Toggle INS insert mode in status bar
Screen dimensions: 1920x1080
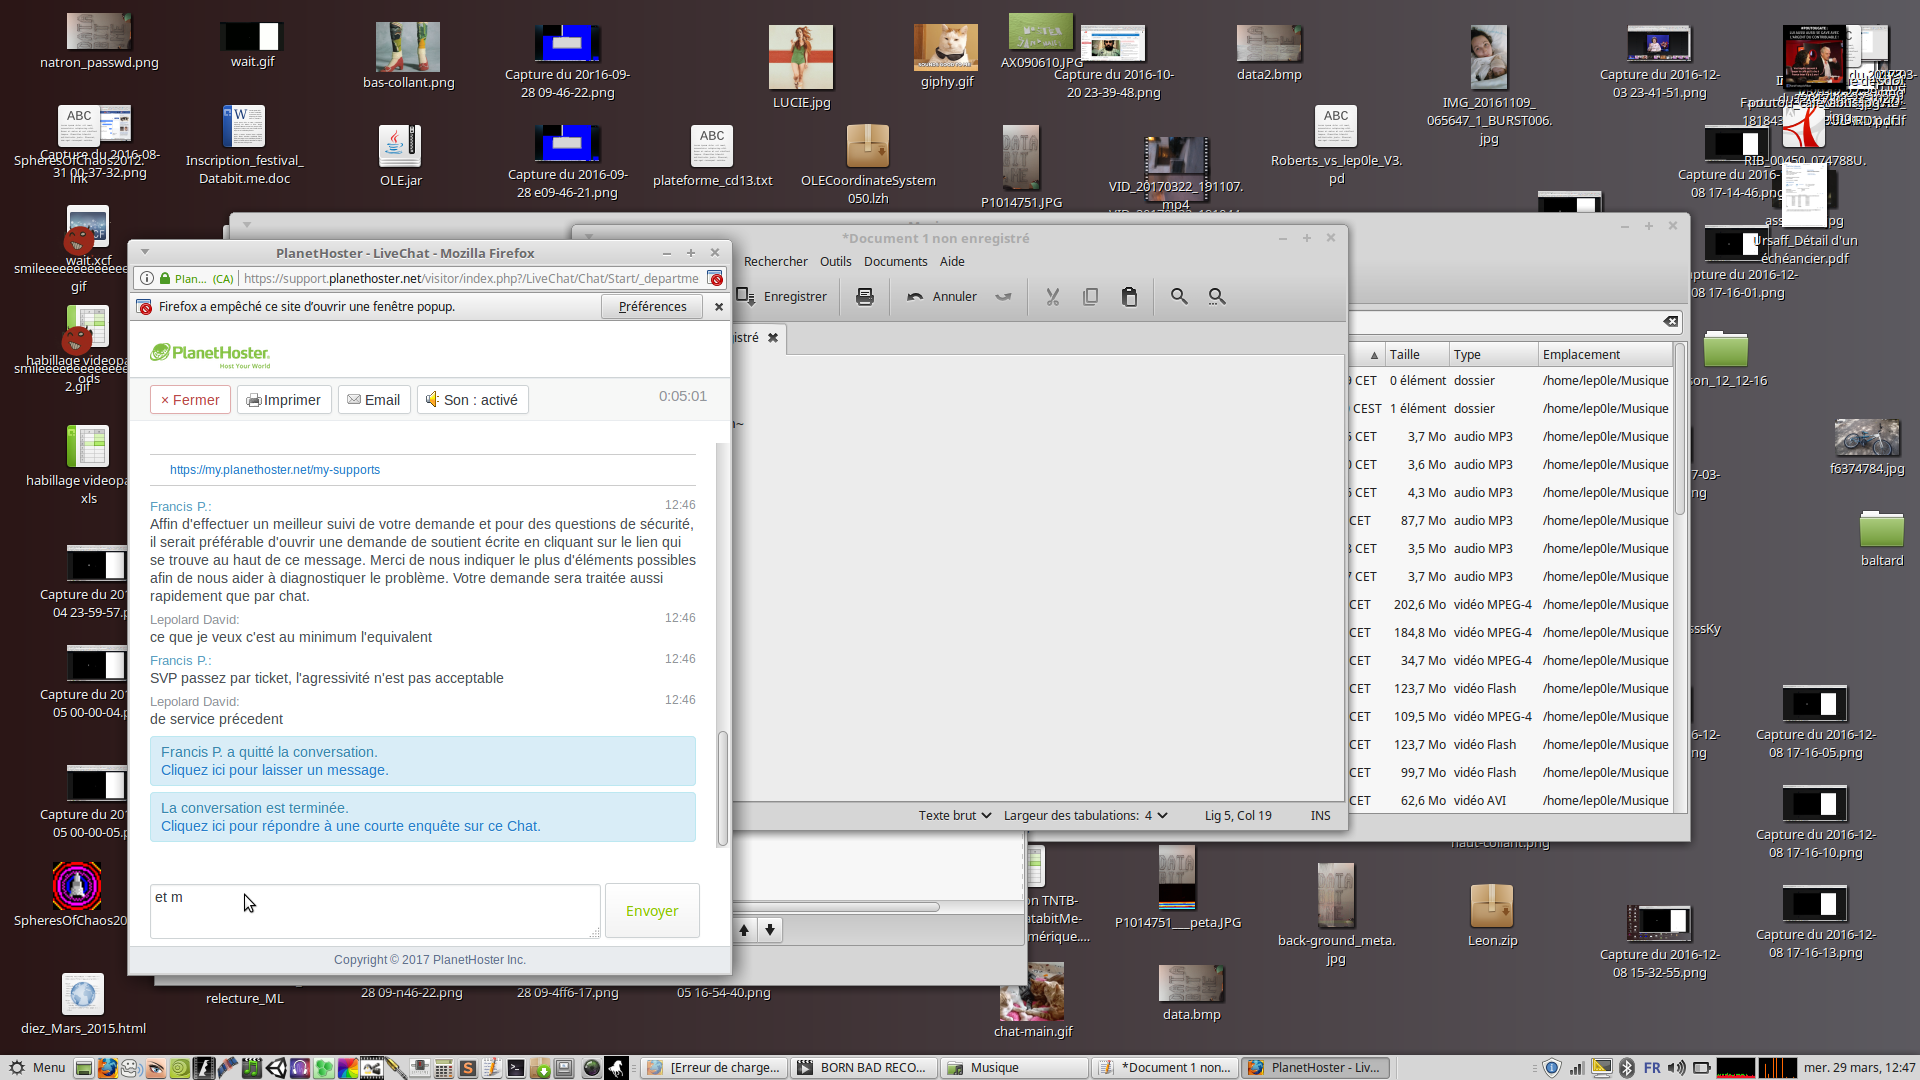pos(1320,816)
